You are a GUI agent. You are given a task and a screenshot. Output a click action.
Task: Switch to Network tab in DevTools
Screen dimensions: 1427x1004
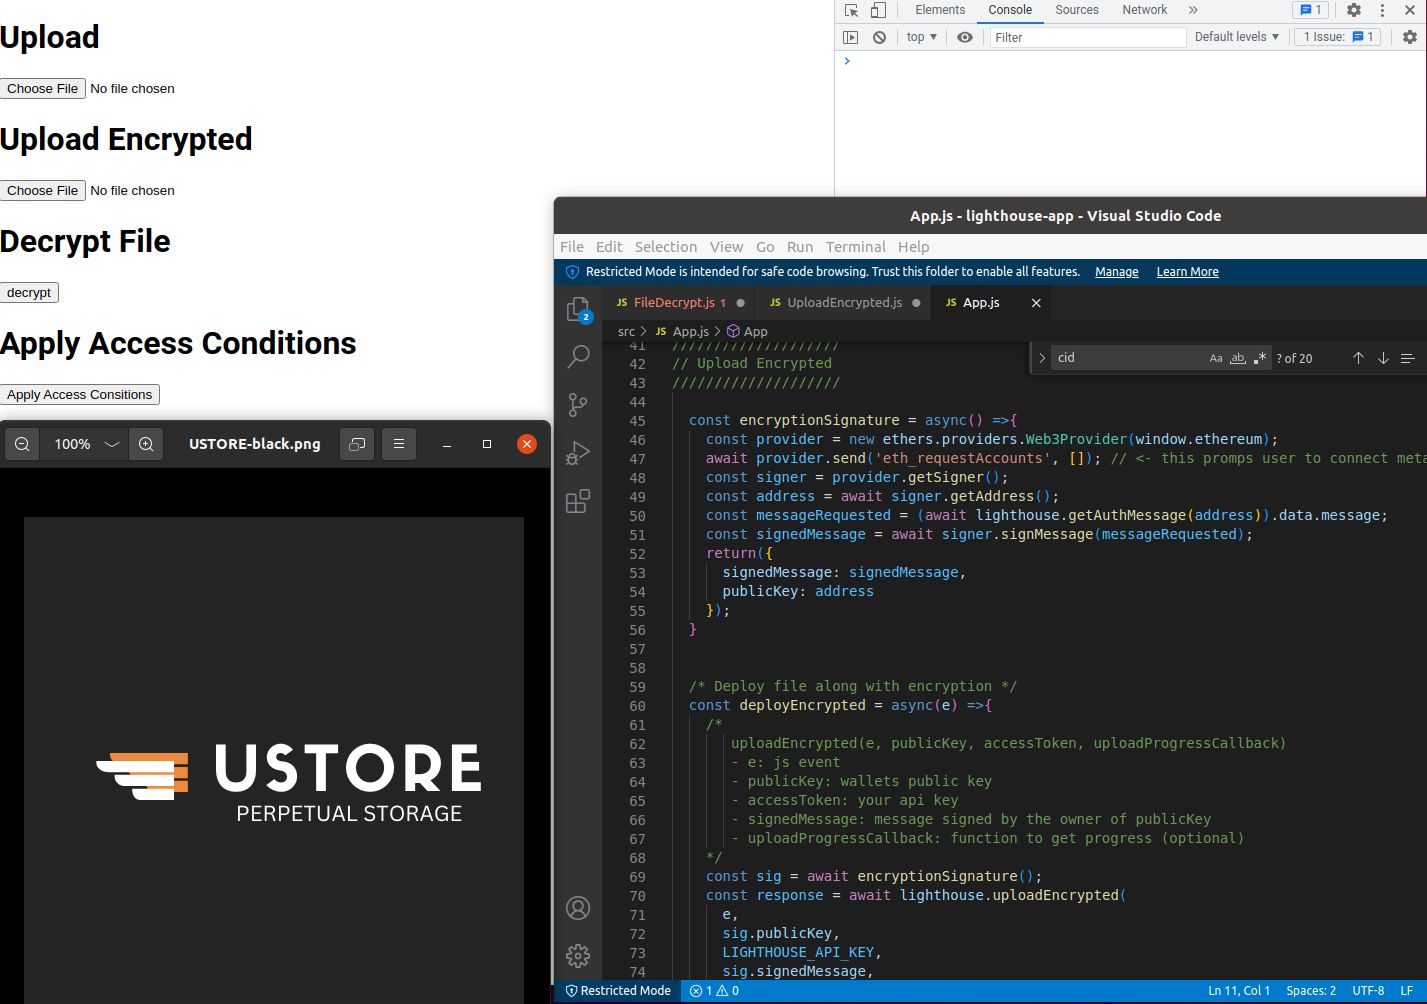[1145, 10]
